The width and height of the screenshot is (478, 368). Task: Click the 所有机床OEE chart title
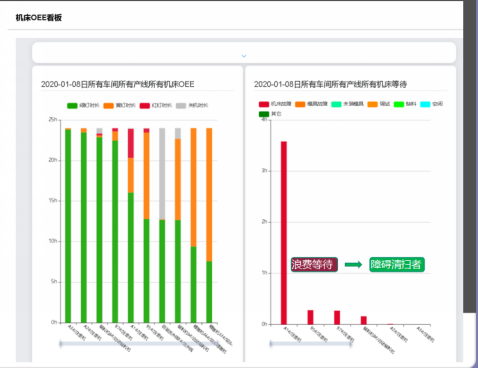pyautogui.click(x=118, y=84)
